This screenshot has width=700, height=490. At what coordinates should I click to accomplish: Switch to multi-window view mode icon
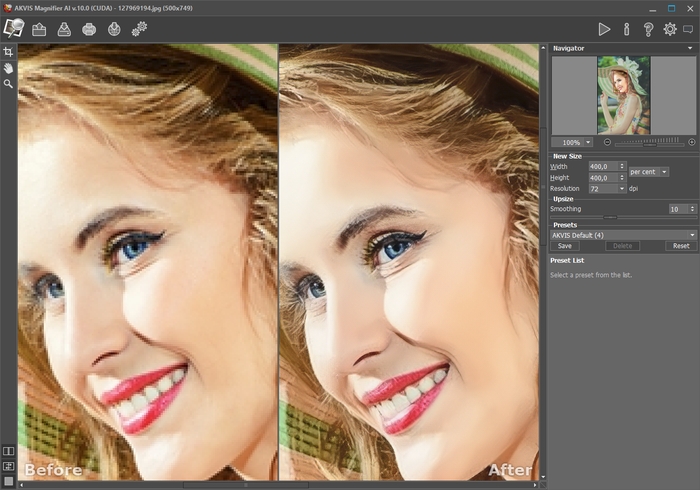(8, 466)
